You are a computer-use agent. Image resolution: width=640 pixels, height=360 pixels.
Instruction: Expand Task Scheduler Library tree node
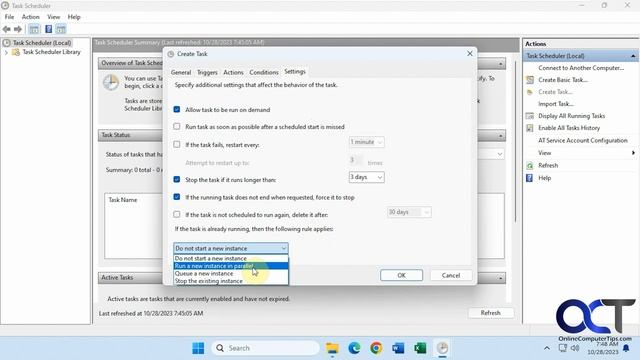[x=6, y=52]
